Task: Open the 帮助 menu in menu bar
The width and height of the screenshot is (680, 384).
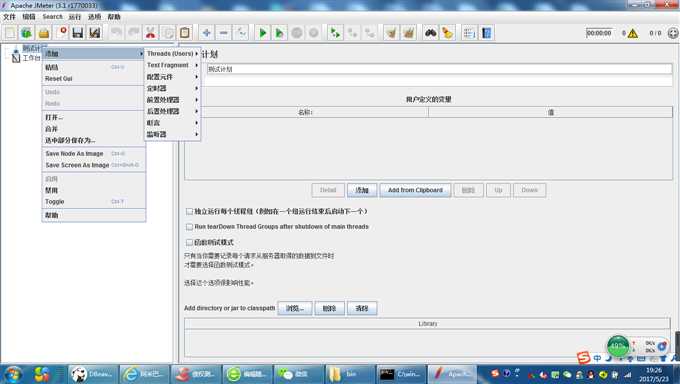Action: pos(114,16)
